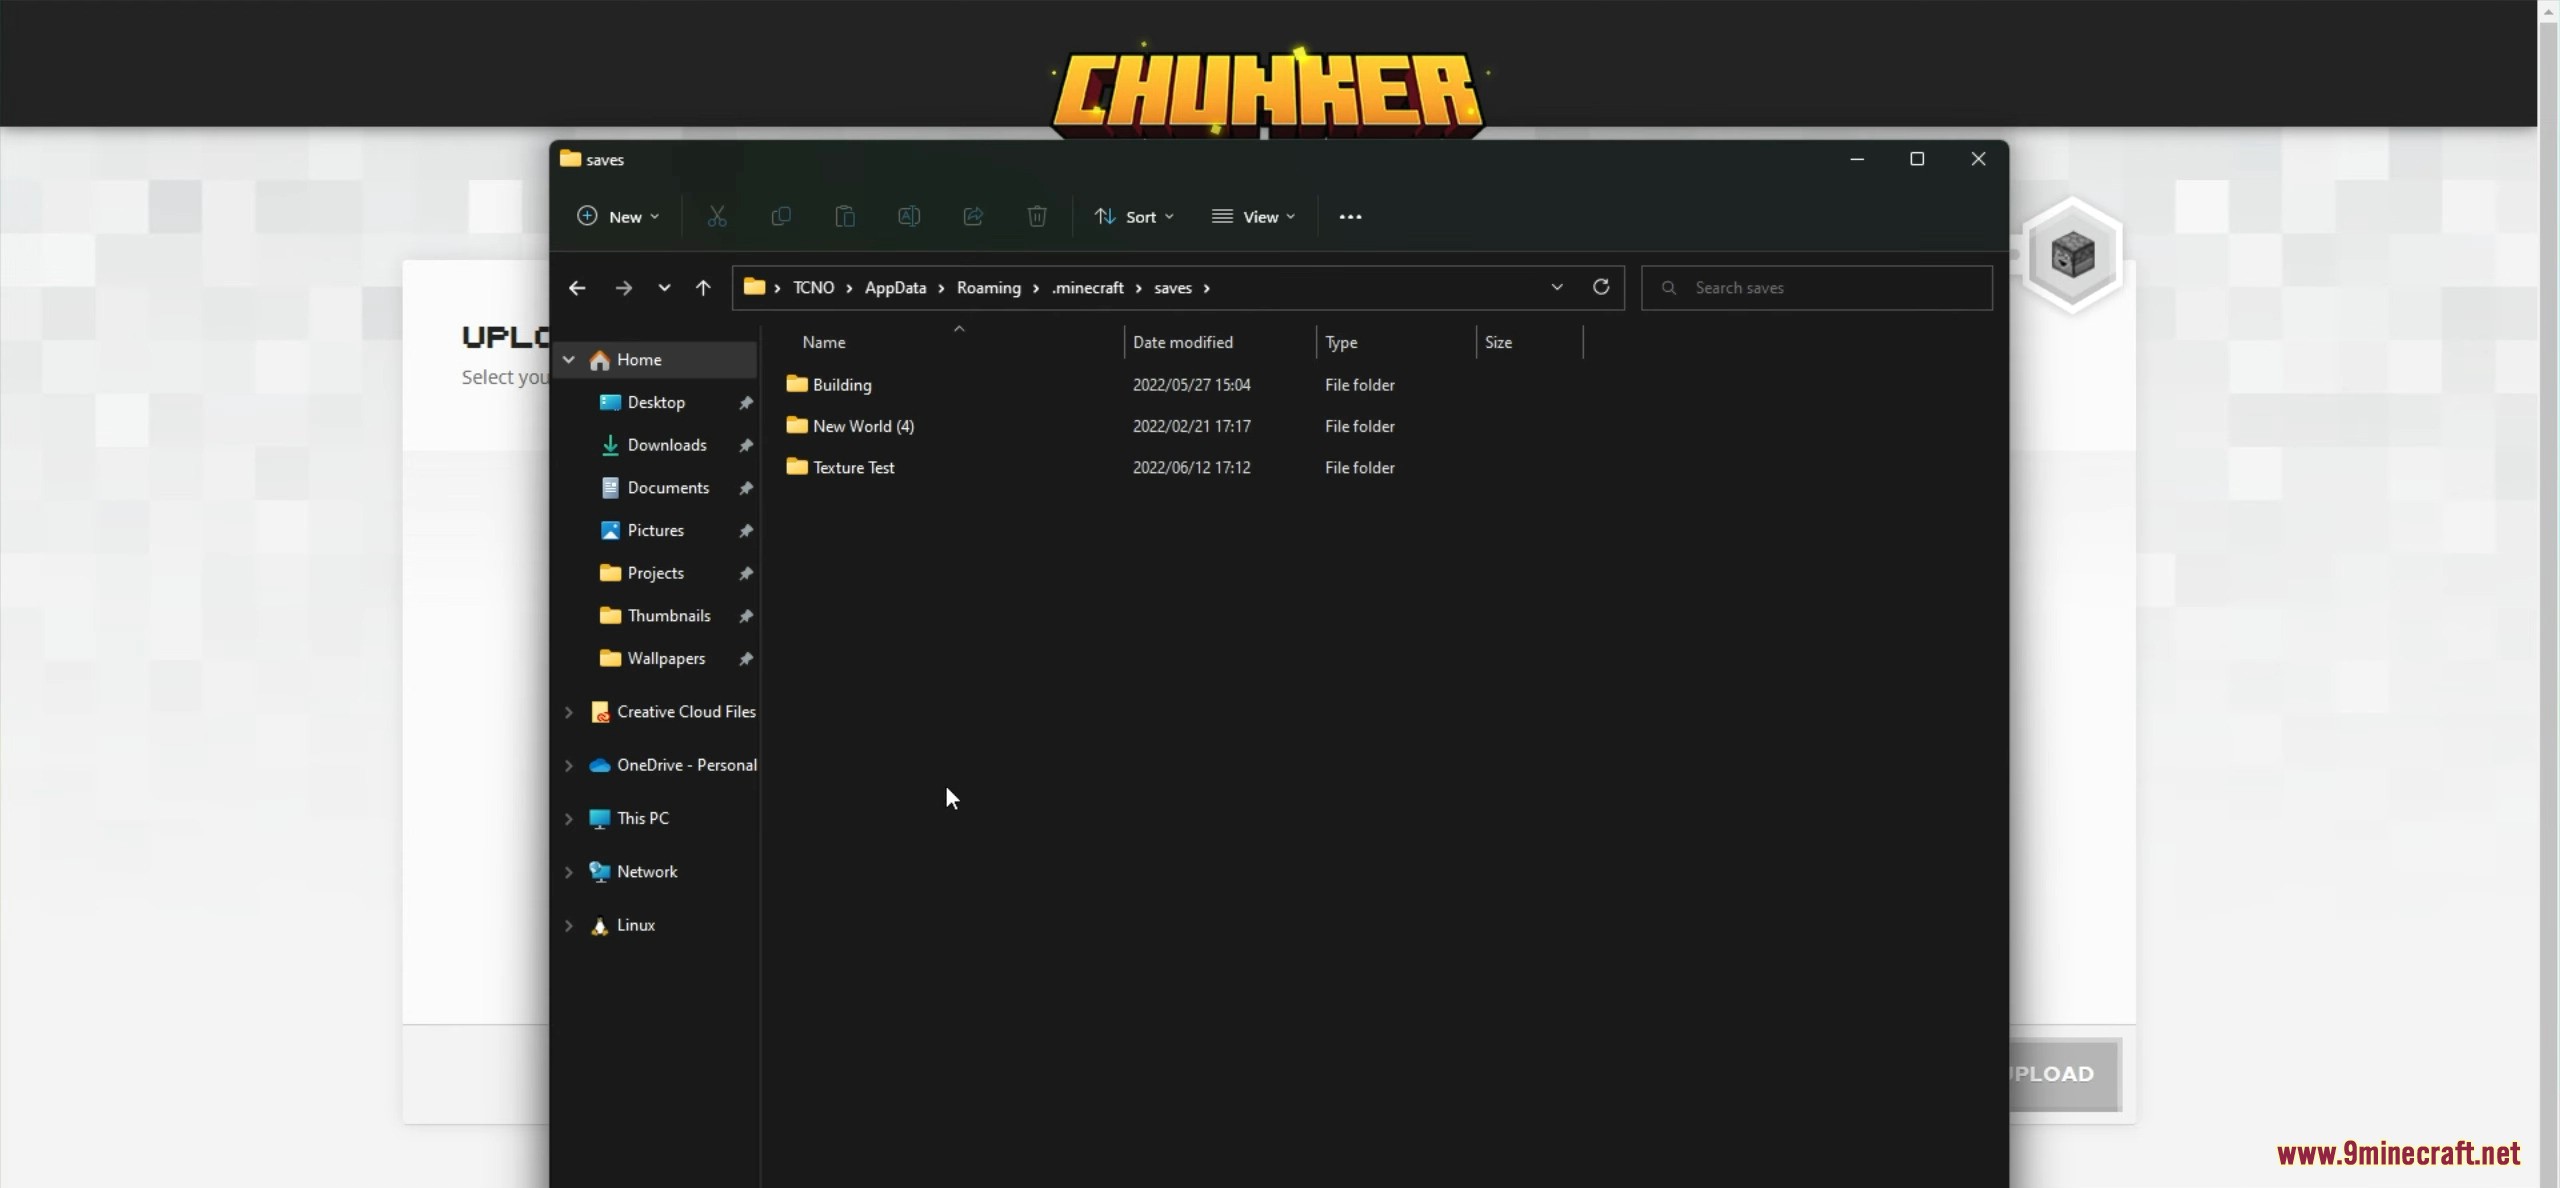The height and width of the screenshot is (1188, 2560).
Task: Go back with the left arrow
Action: point(577,288)
